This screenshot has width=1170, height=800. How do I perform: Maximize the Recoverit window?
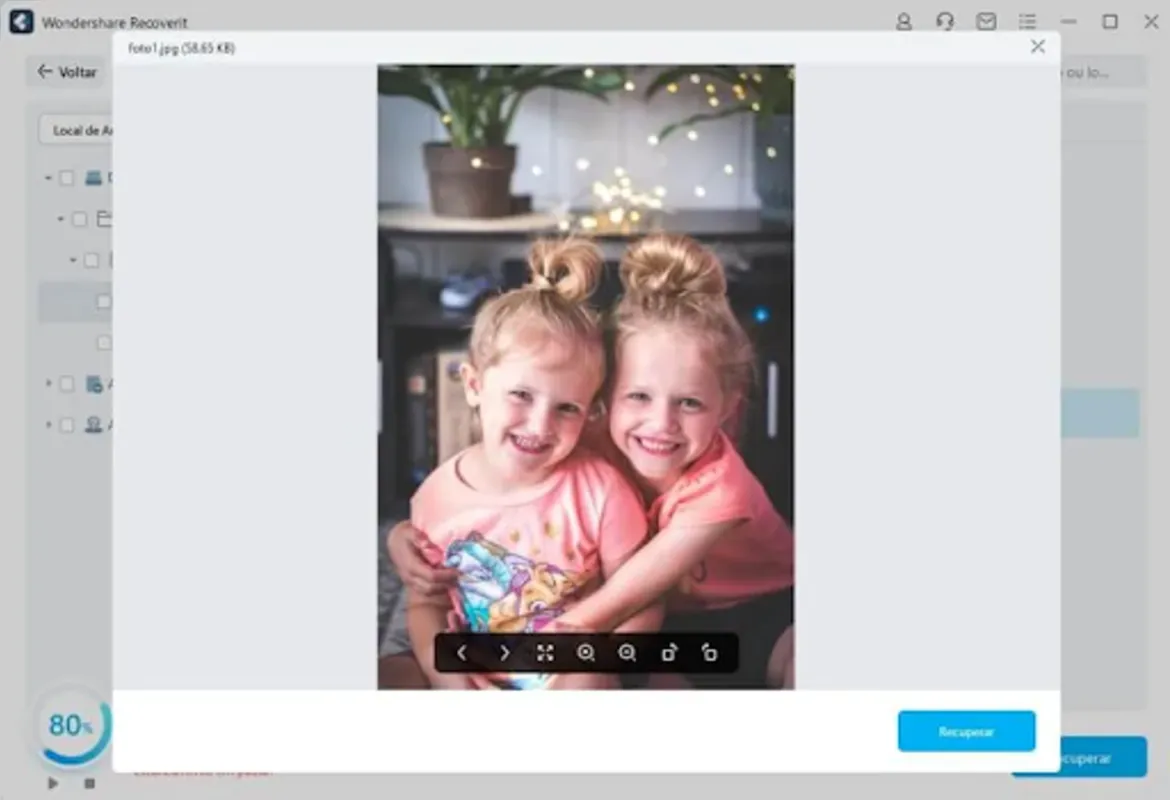click(x=1110, y=22)
